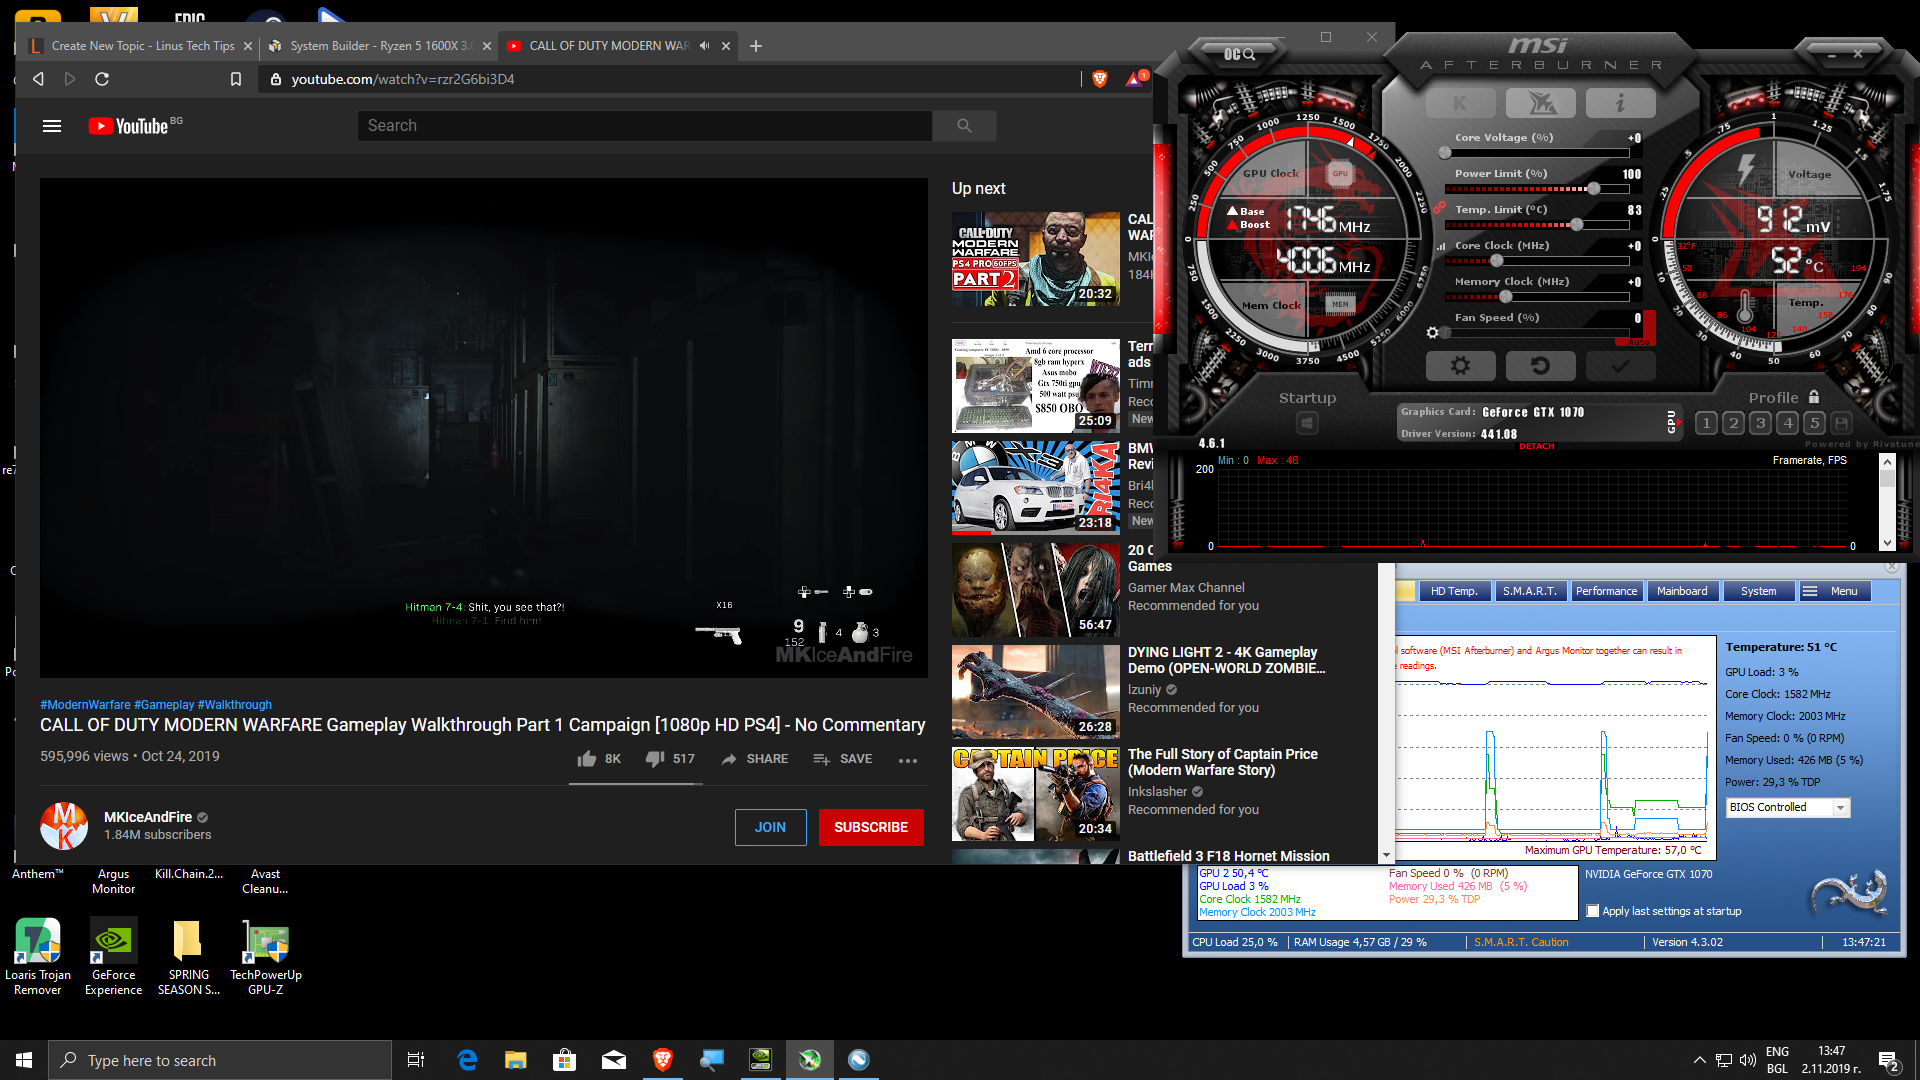
Task: Toggle the power and temp limit link icon
Action: click(x=1439, y=208)
